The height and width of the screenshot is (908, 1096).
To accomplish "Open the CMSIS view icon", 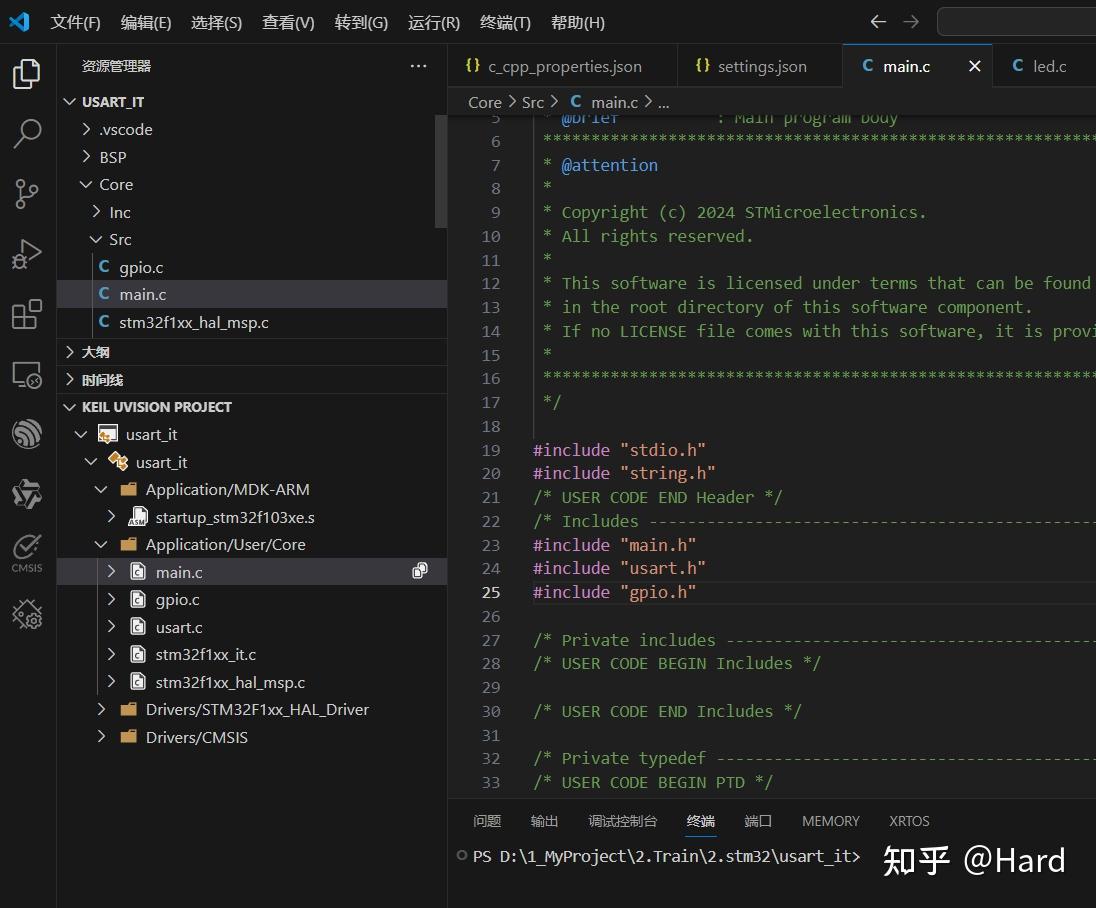I will [27, 552].
